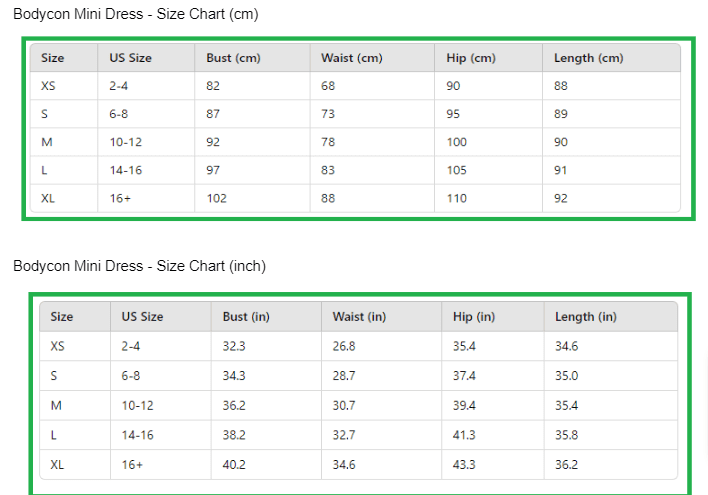
Task: Click the waist value 26.8 cell
Action: point(344,346)
